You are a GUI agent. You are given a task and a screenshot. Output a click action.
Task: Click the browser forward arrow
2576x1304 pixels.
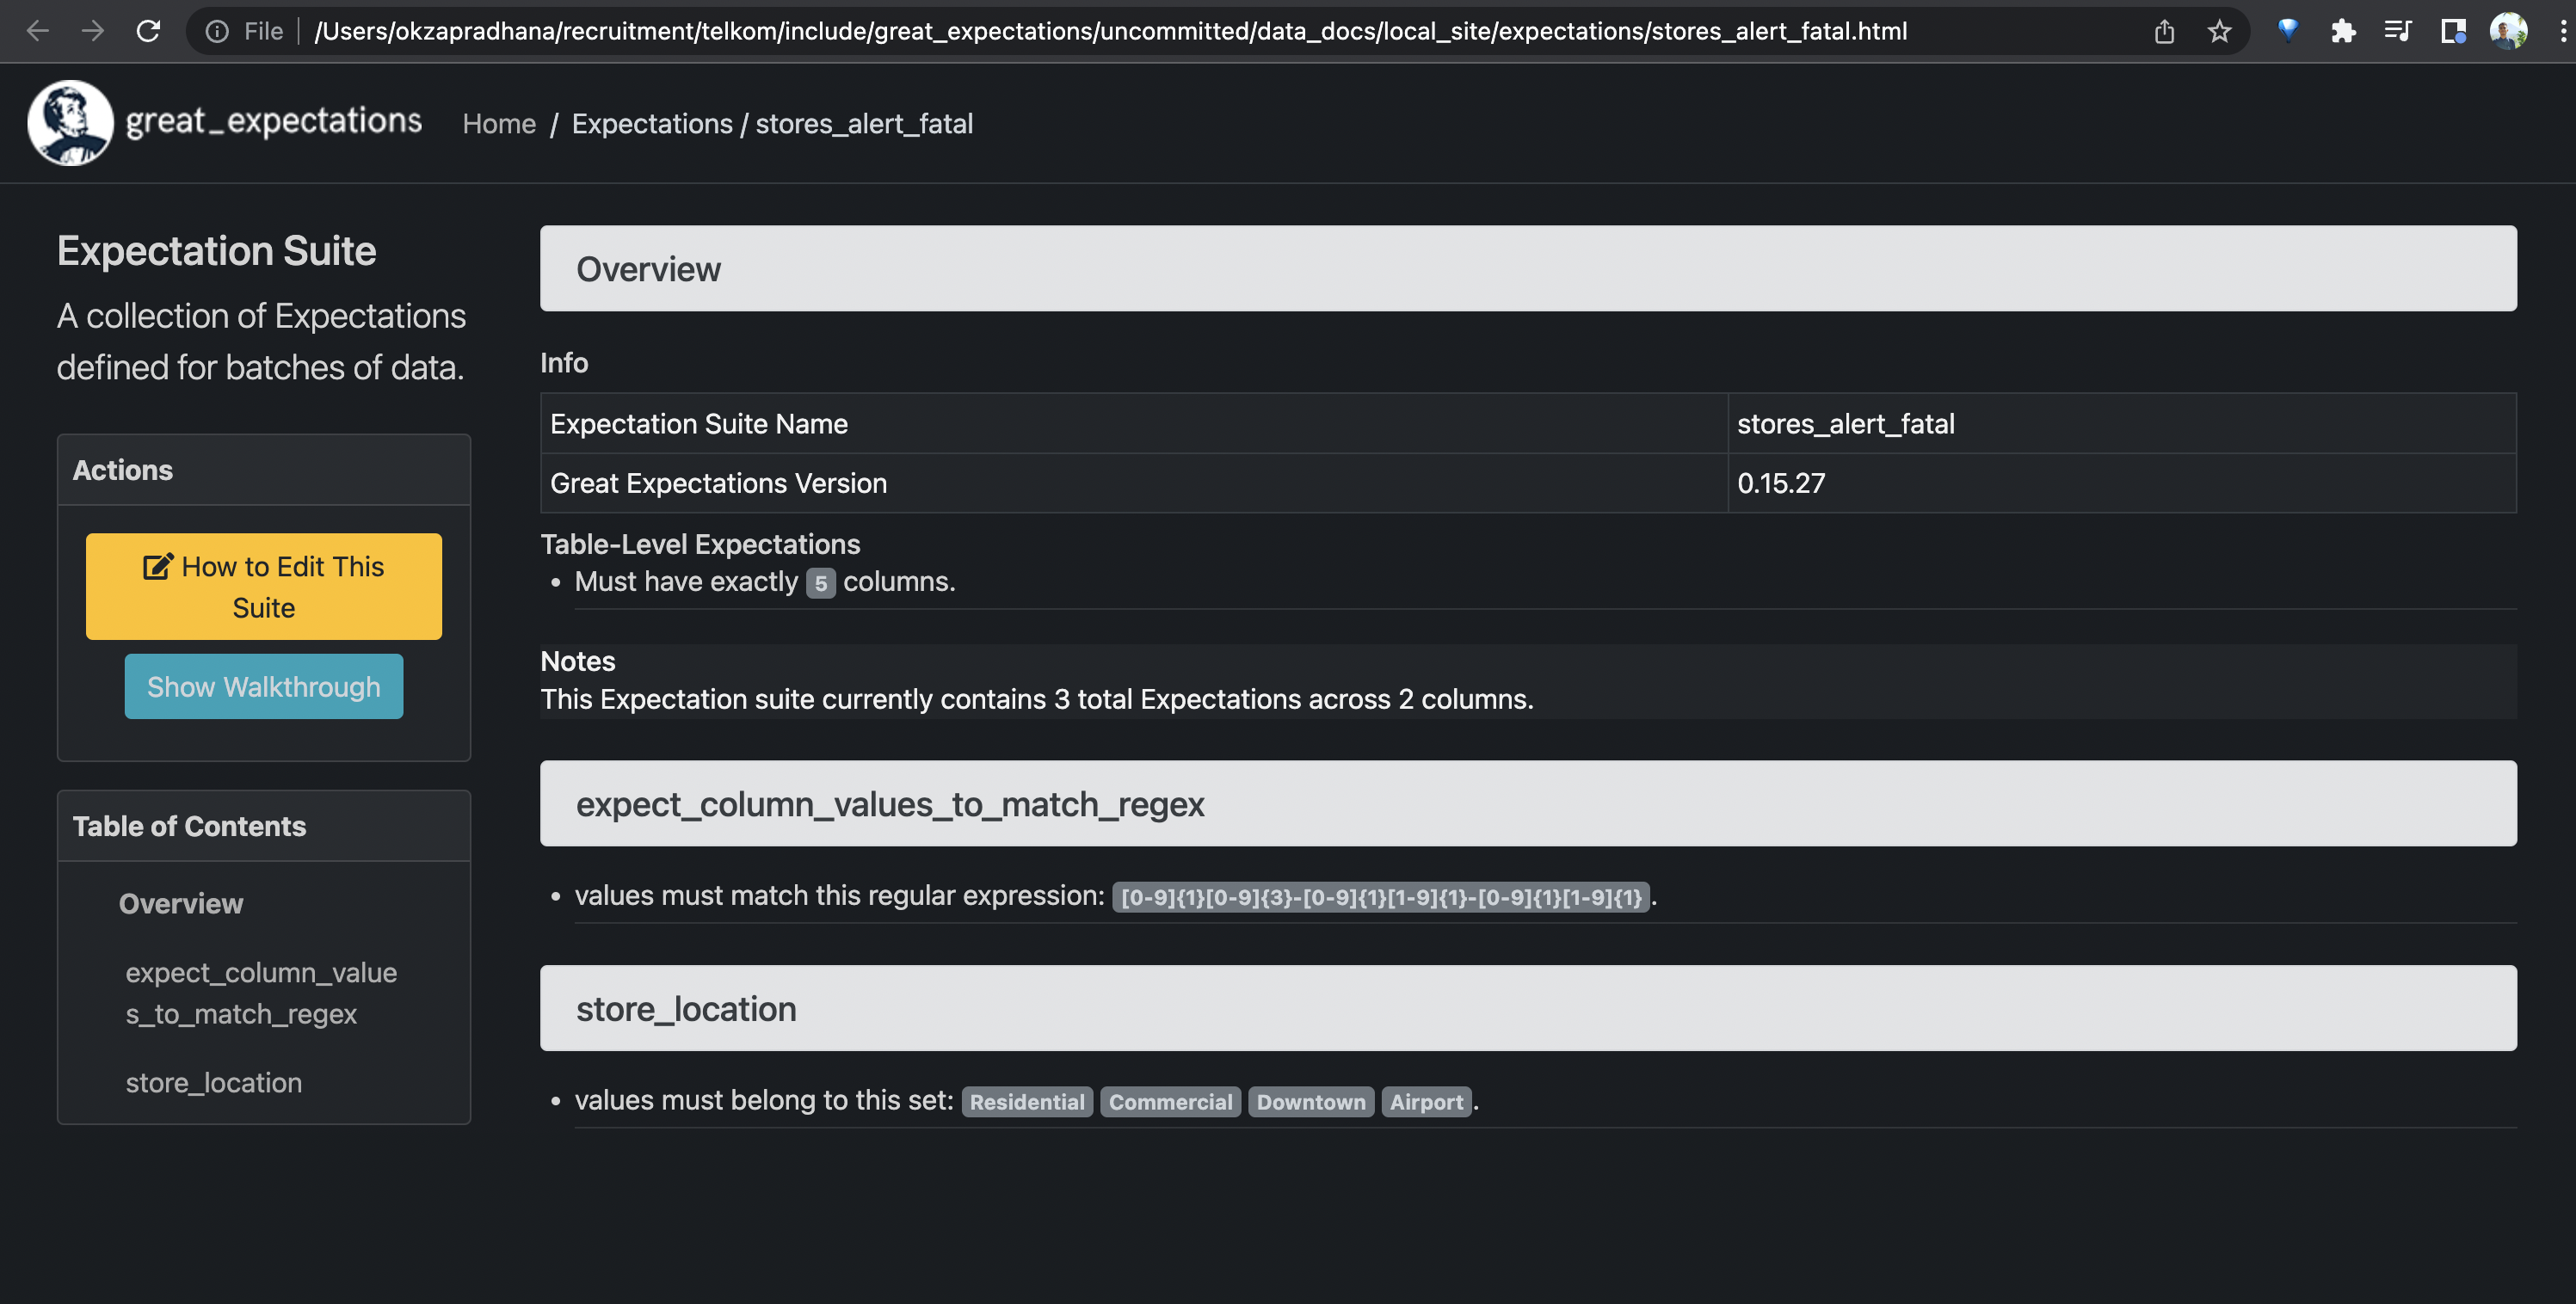pyautogui.click(x=93, y=31)
